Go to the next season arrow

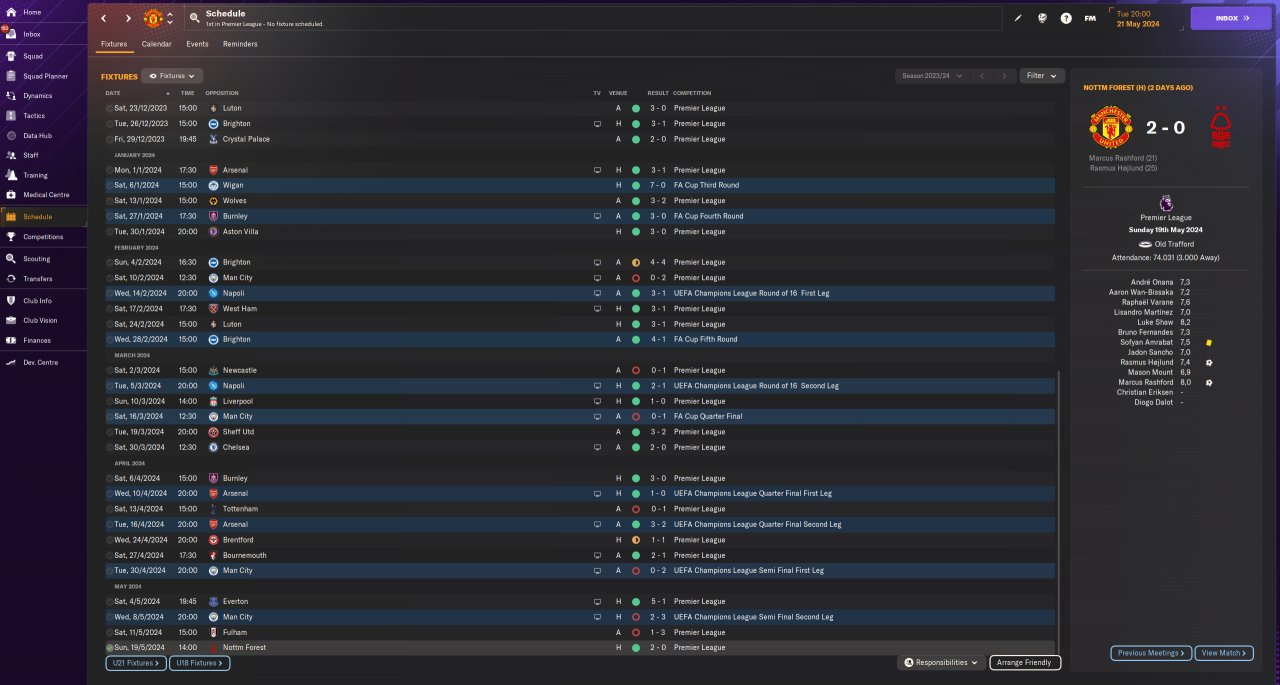pos(1005,75)
